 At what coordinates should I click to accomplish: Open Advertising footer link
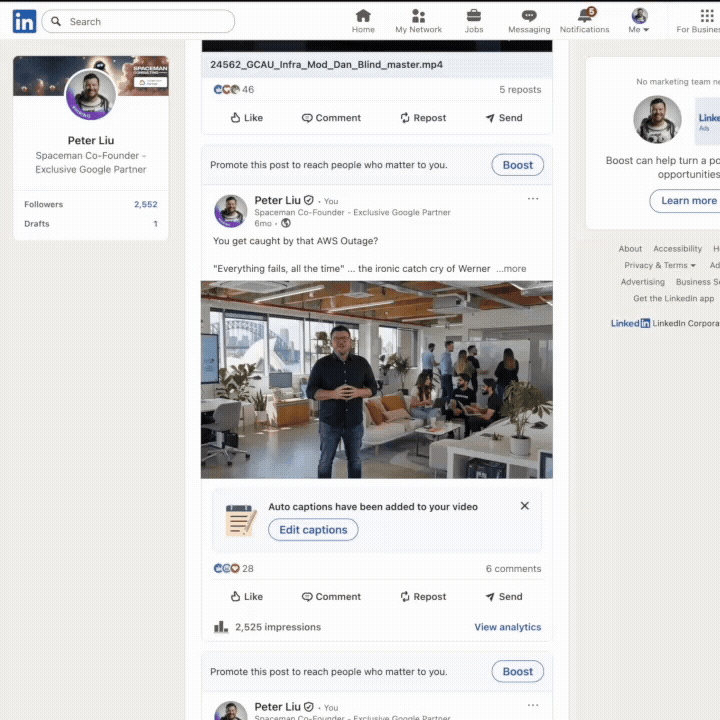[x=642, y=281]
